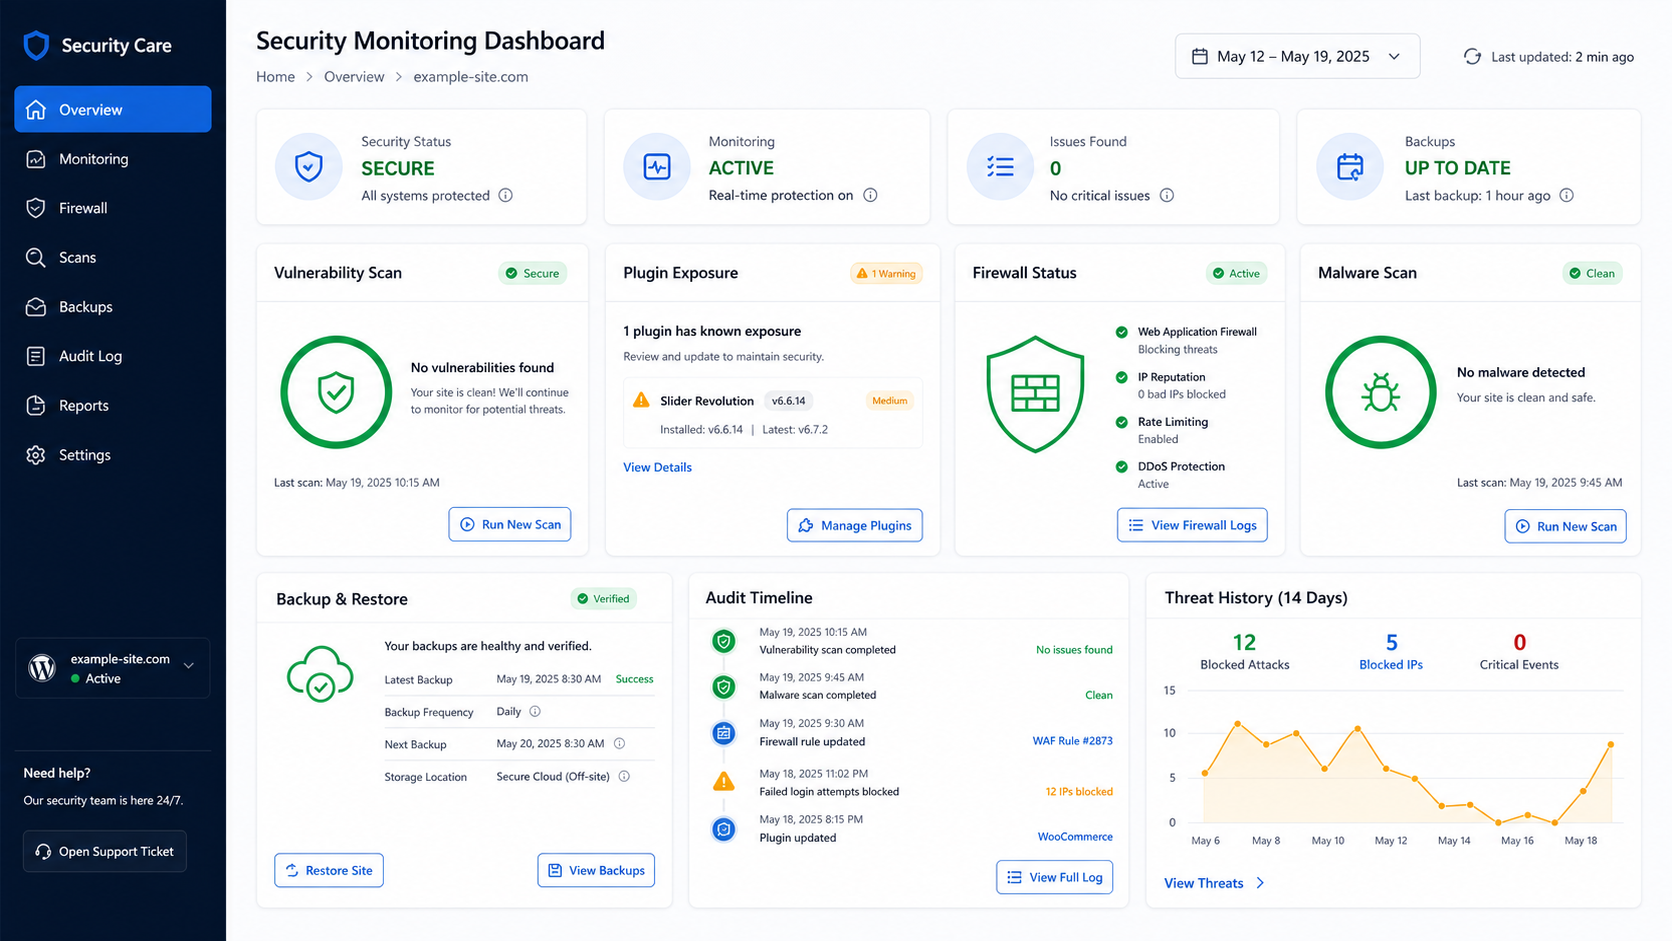Click the Manage Plugins button
The image size is (1672, 941).
(x=855, y=525)
